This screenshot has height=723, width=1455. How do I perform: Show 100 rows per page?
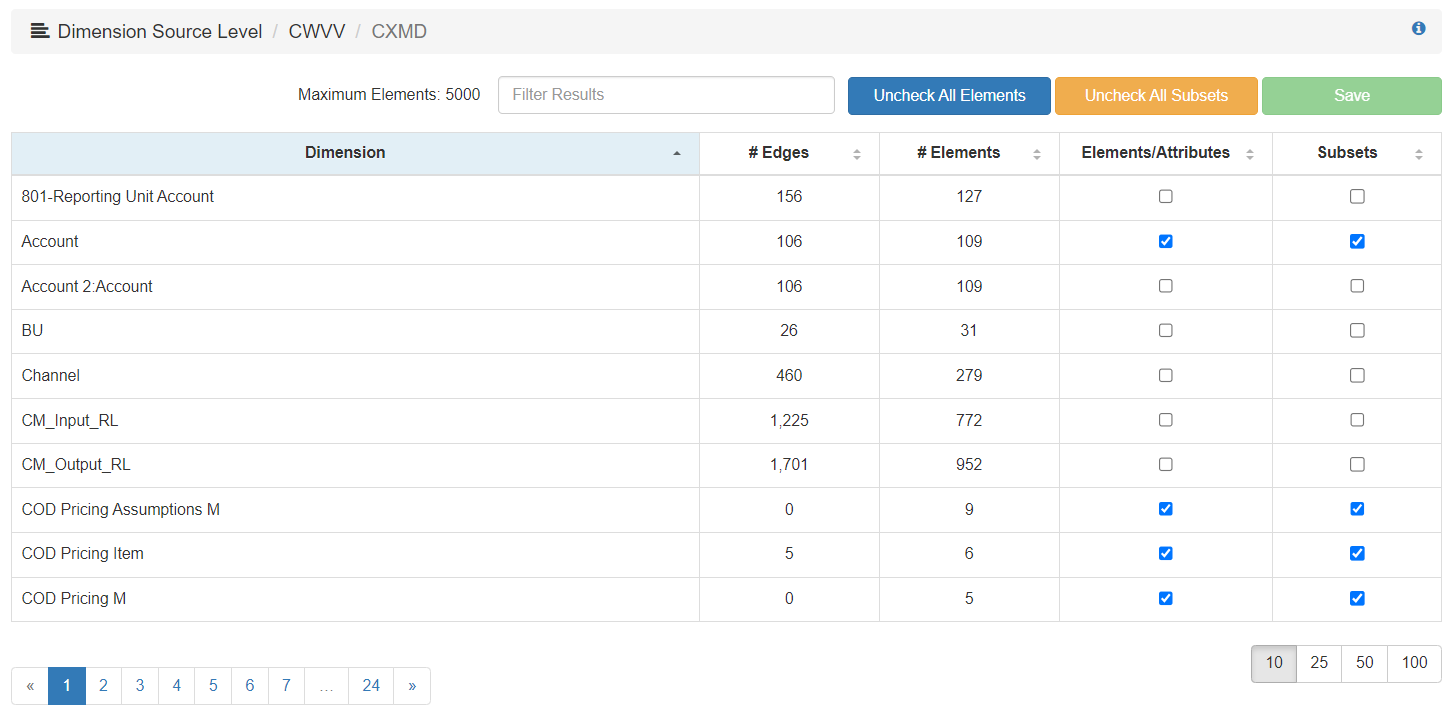point(1414,663)
